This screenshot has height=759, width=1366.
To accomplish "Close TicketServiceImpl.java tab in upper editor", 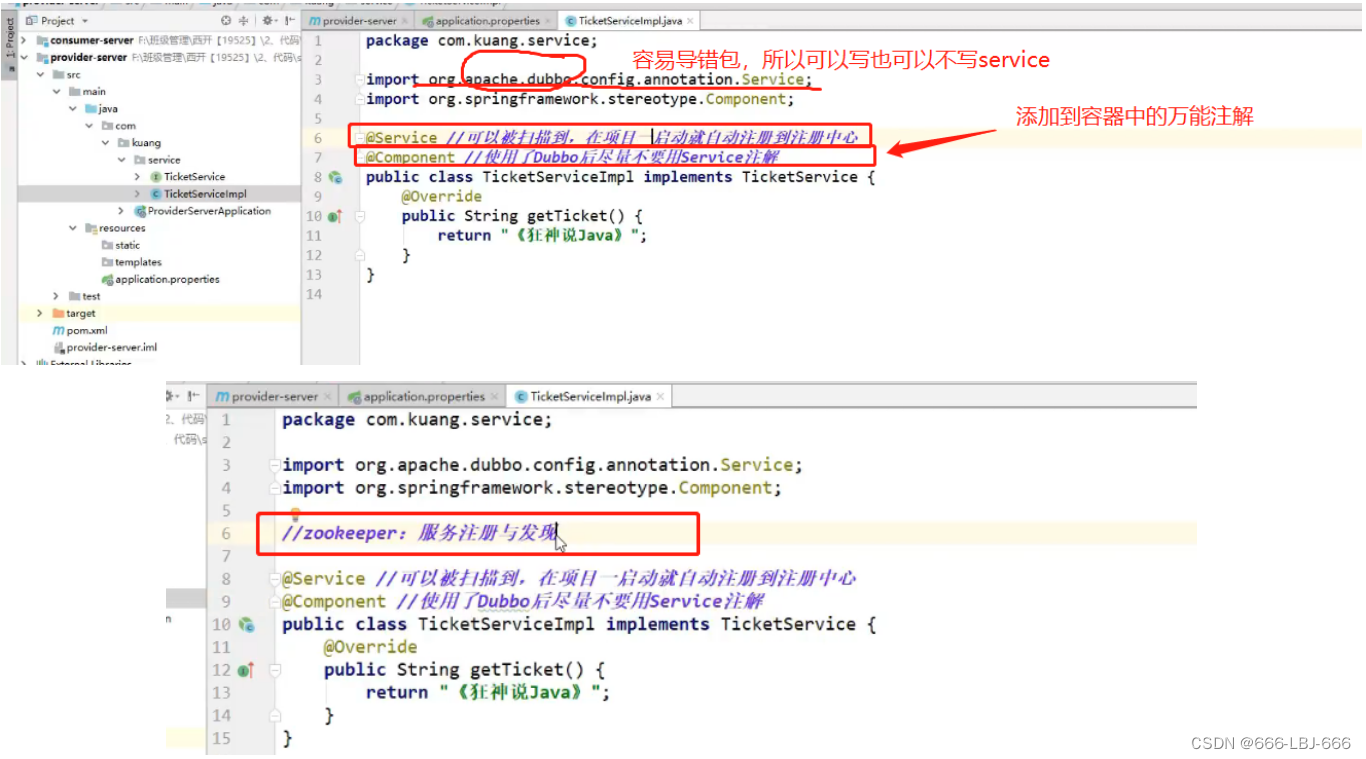I will click(x=692, y=21).
